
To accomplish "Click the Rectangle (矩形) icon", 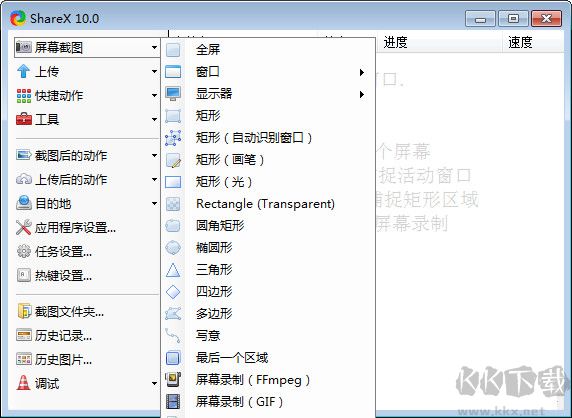I will pyautogui.click(x=173, y=116).
